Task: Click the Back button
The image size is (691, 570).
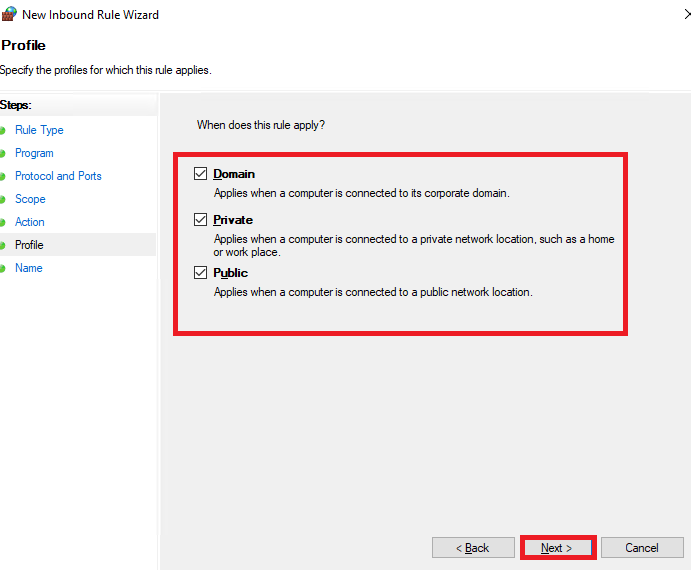Action: (473, 548)
